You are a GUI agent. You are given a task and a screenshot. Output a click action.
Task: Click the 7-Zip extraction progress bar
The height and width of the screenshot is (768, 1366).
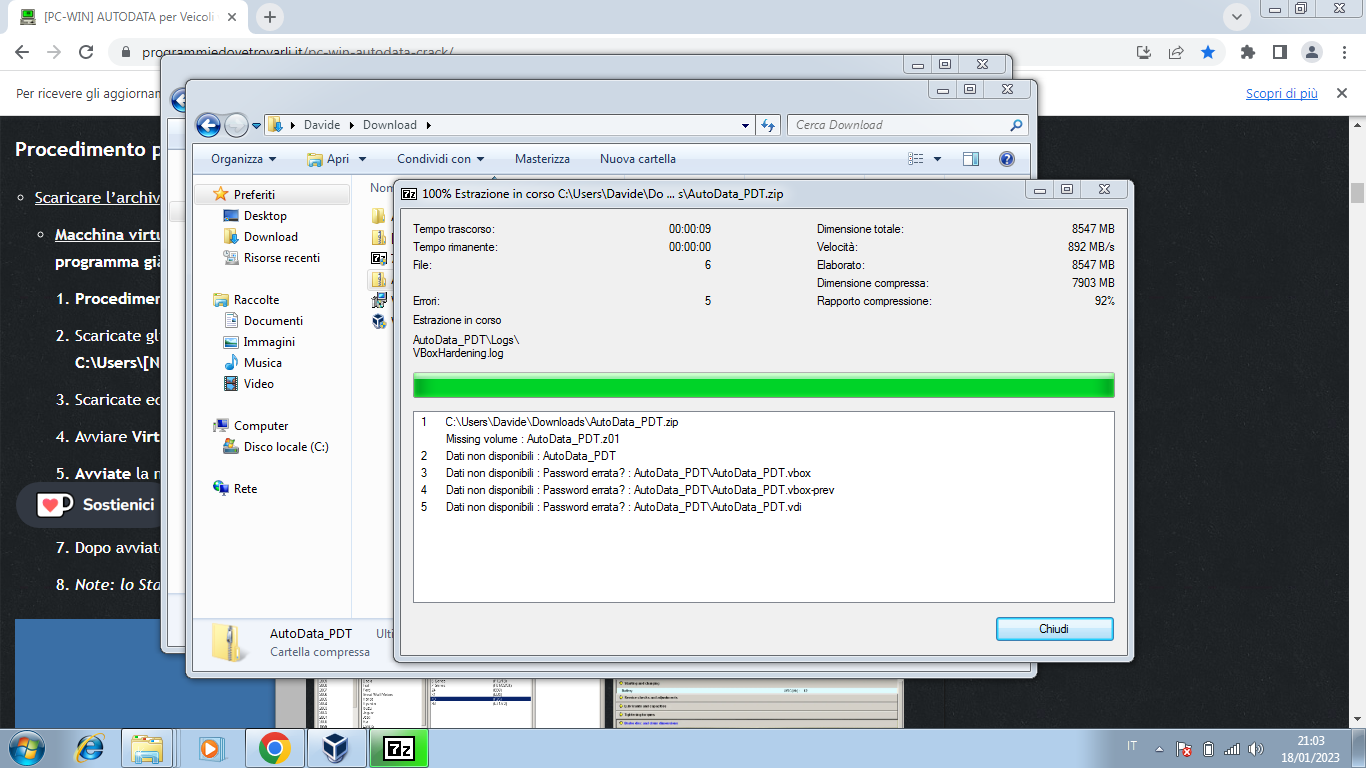click(x=763, y=386)
